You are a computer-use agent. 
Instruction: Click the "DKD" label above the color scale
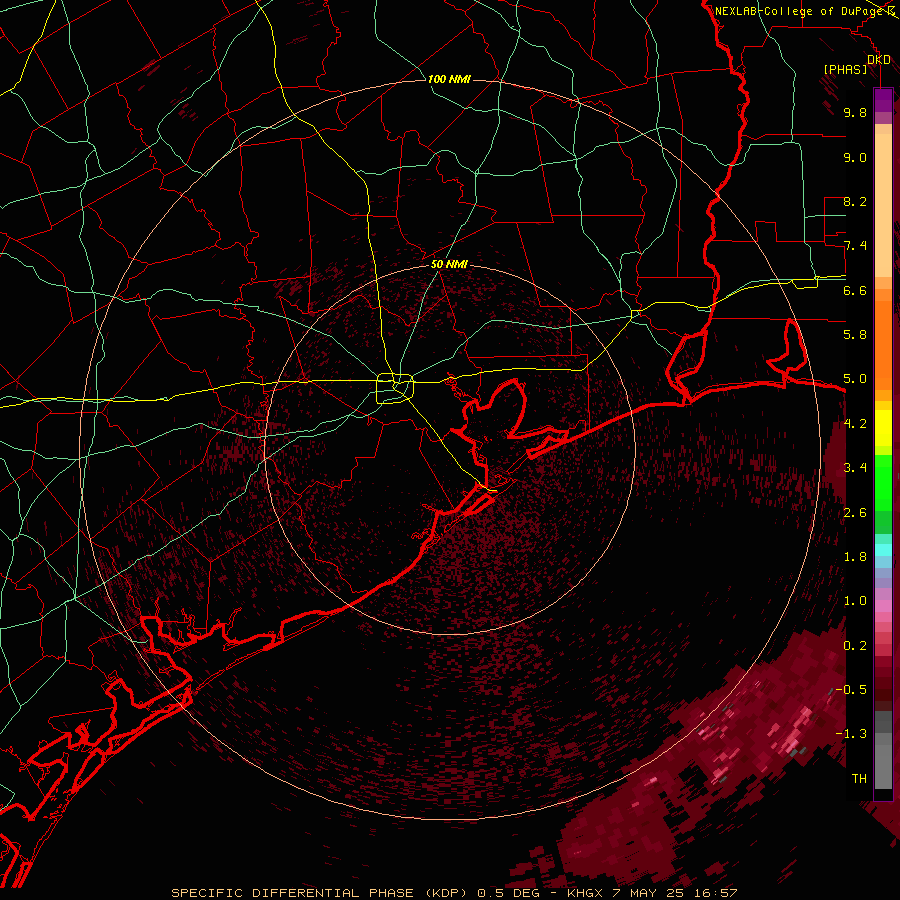coord(879,60)
